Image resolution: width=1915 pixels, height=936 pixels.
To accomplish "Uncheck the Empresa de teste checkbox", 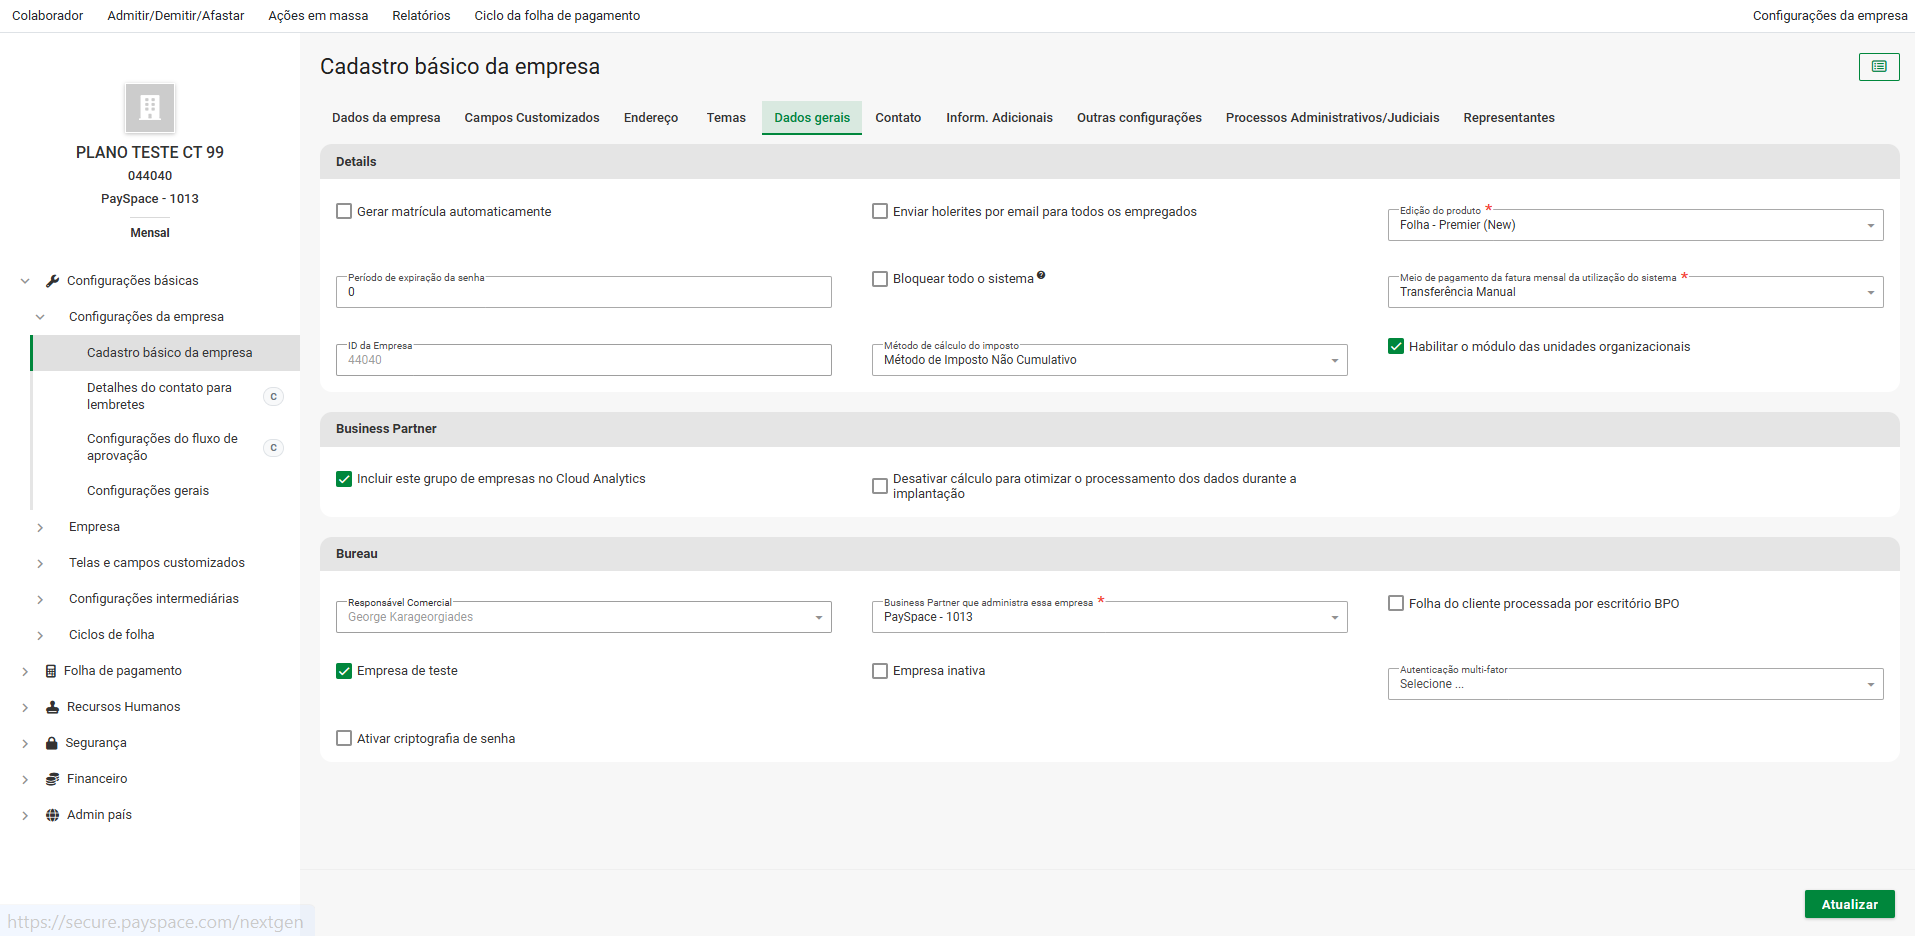I will coord(344,671).
